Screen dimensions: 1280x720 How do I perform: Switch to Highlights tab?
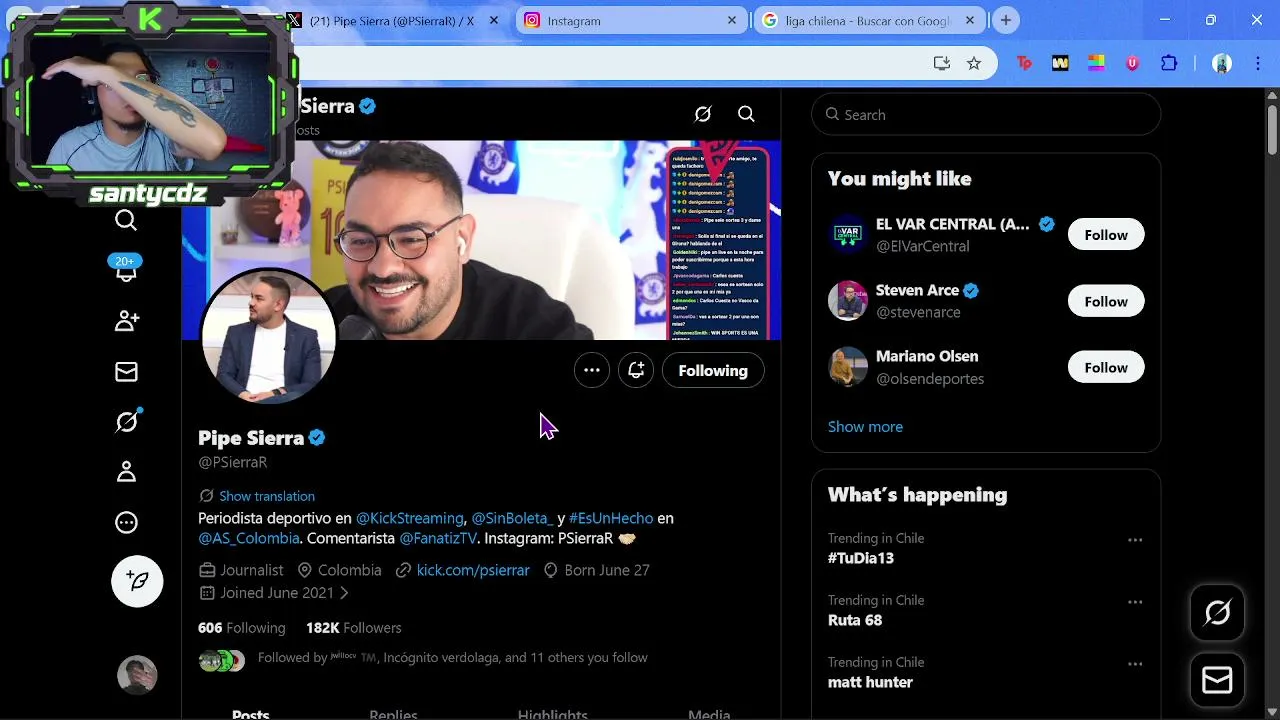pos(552,712)
